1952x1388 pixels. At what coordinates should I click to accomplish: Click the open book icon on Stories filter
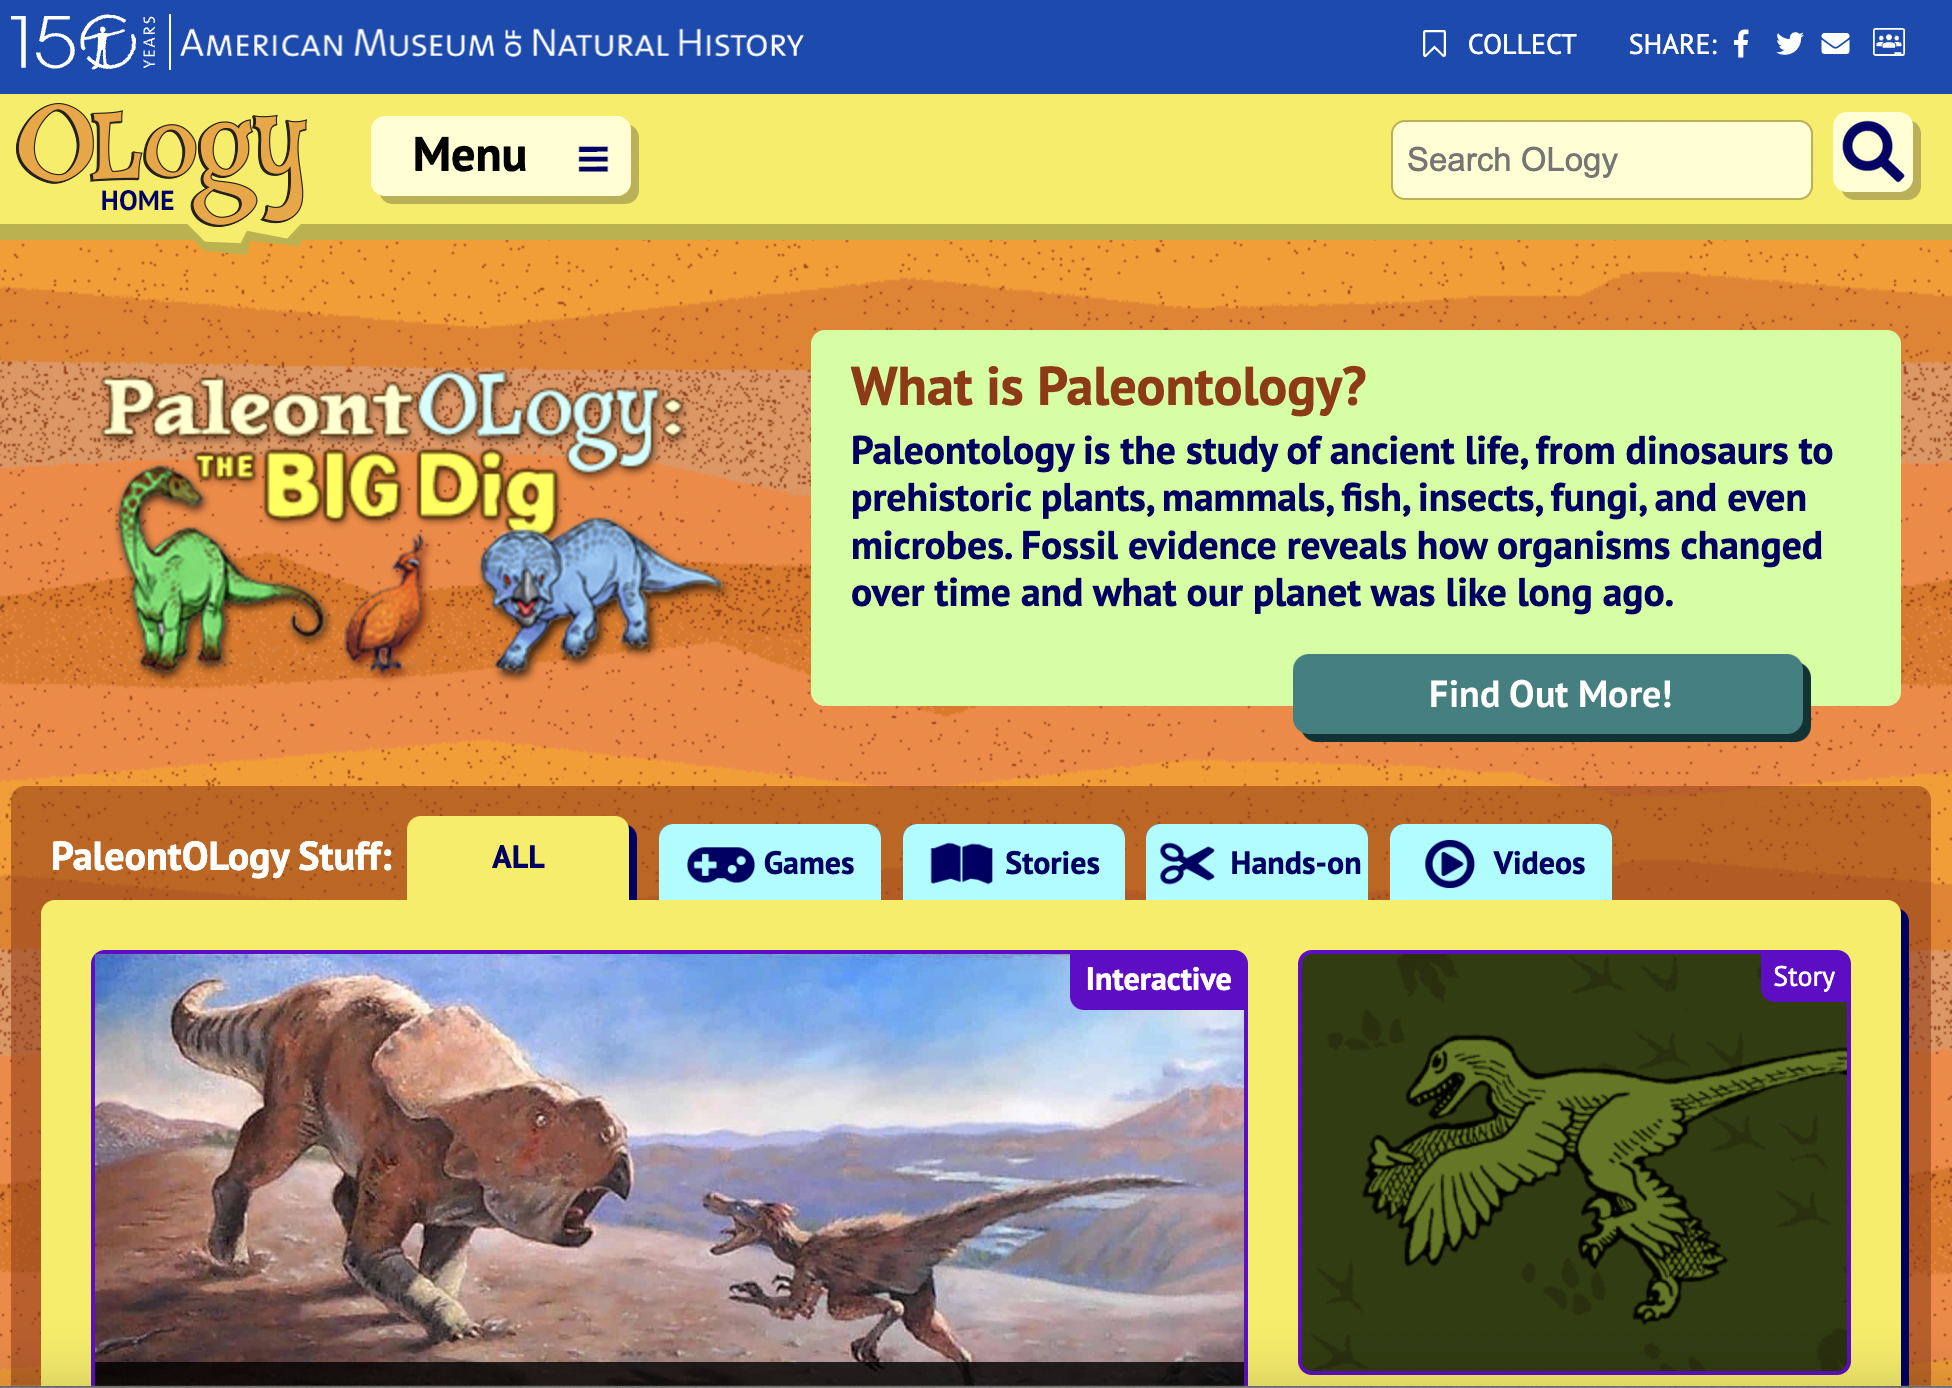pyautogui.click(x=961, y=863)
